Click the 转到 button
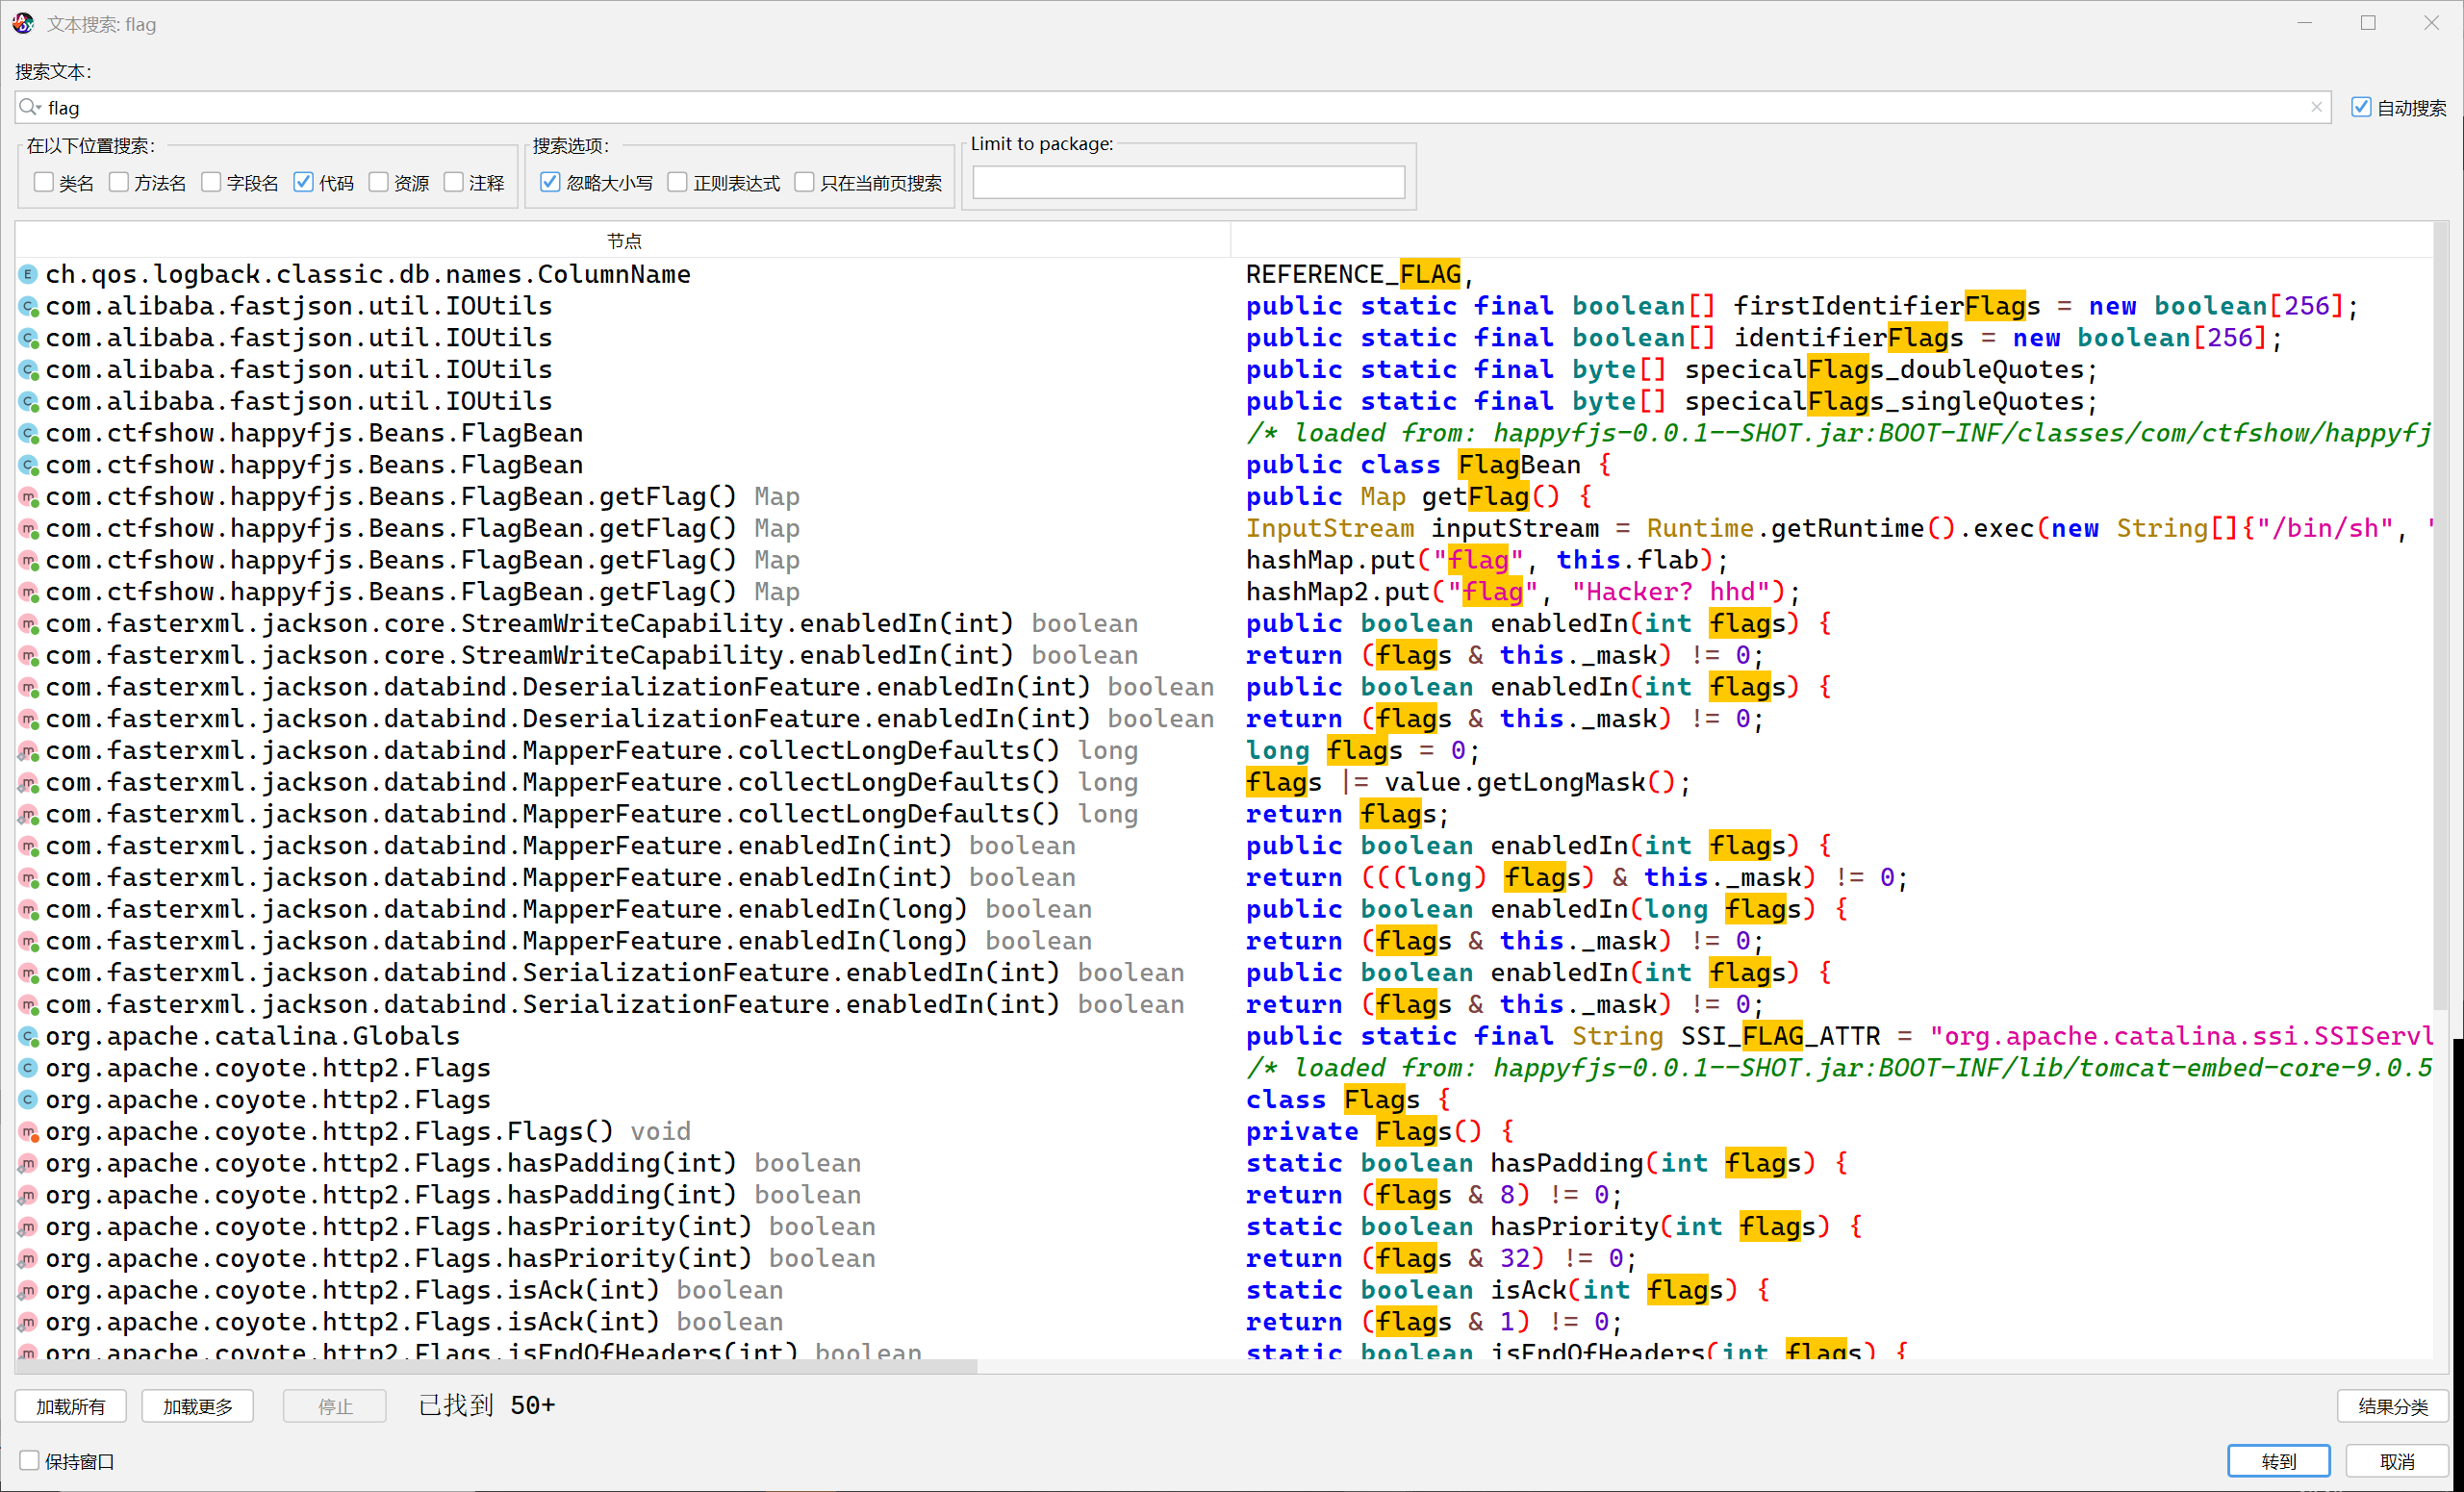 [2278, 1460]
